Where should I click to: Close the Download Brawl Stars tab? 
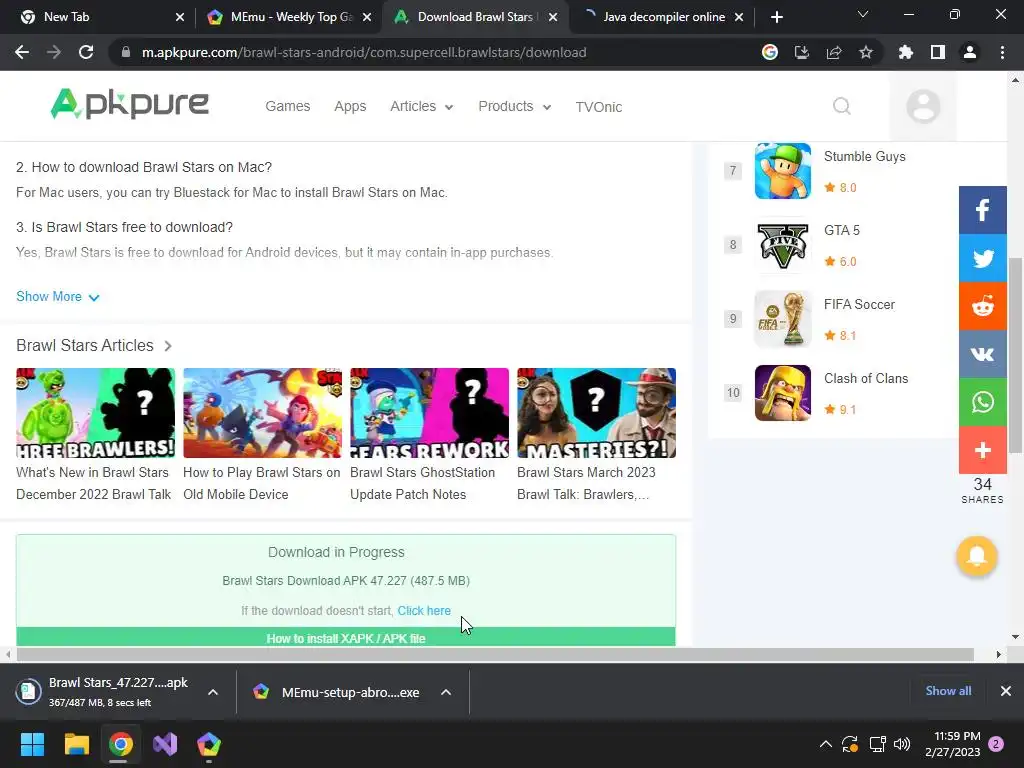click(553, 17)
